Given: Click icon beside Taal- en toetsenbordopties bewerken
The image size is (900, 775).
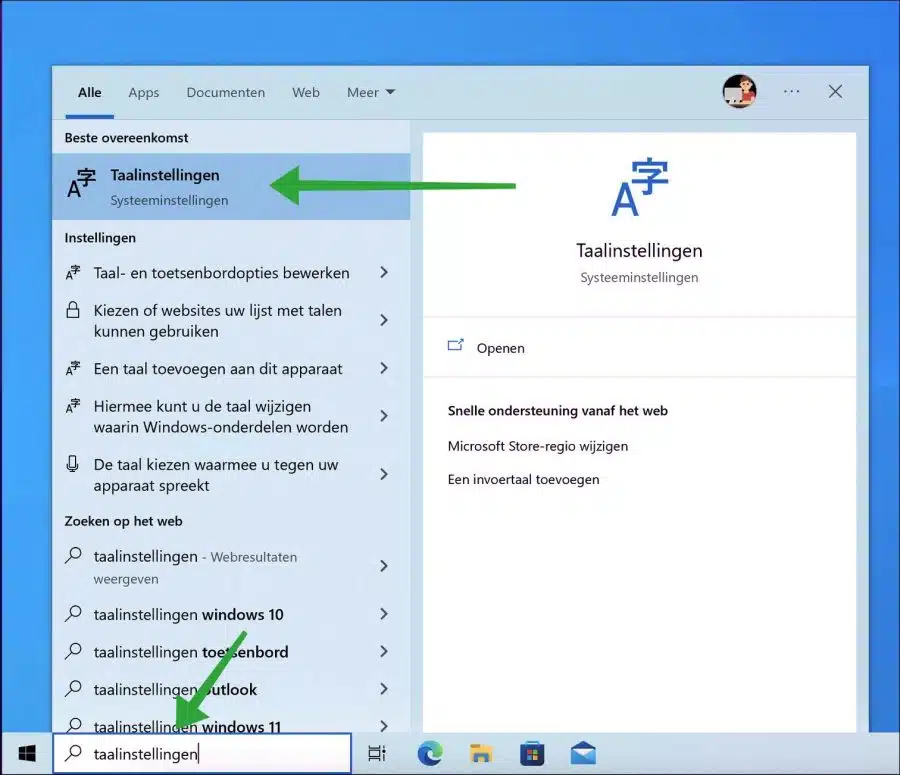Looking at the screenshot, I should click(73, 272).
